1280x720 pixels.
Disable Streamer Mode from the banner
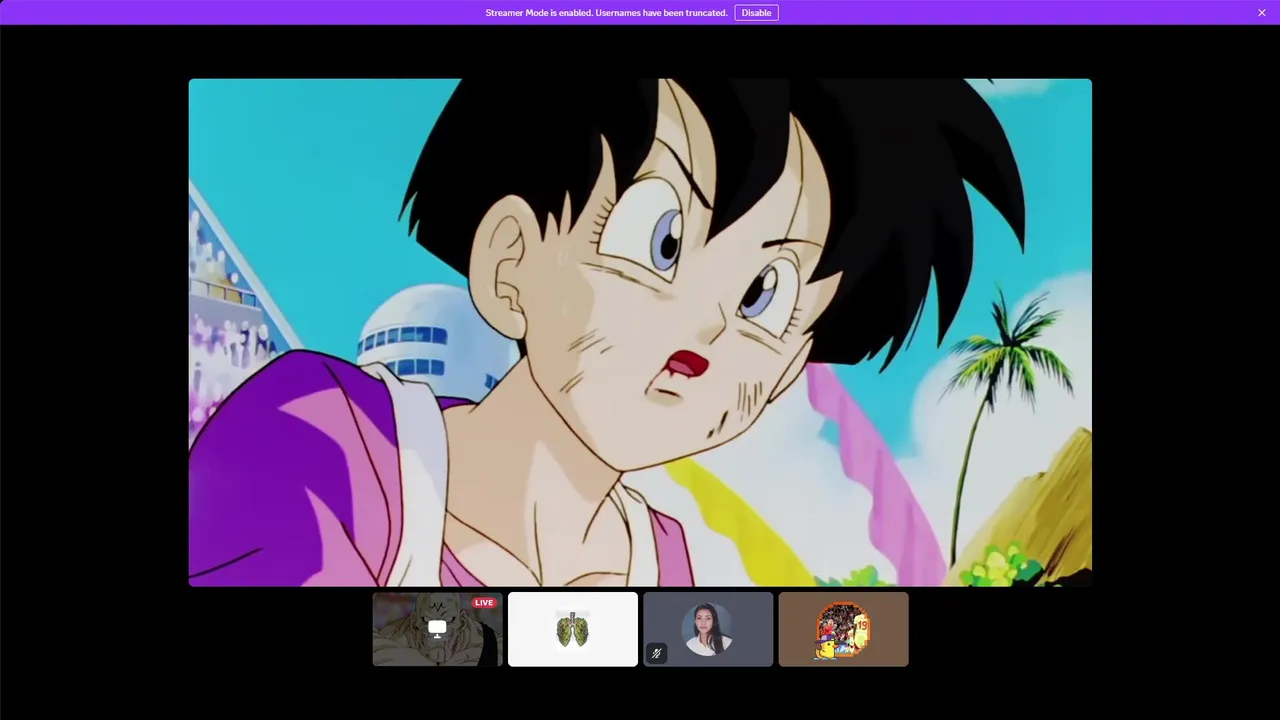756,13
